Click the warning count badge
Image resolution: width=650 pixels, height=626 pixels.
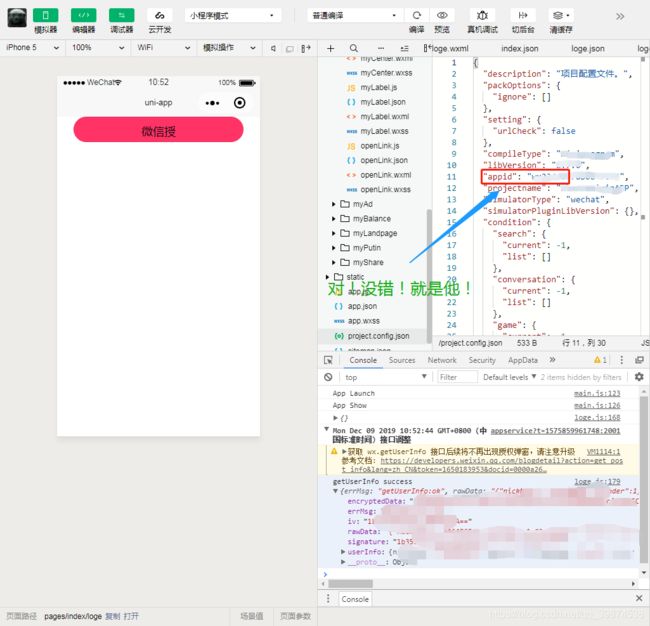[600, 360]
